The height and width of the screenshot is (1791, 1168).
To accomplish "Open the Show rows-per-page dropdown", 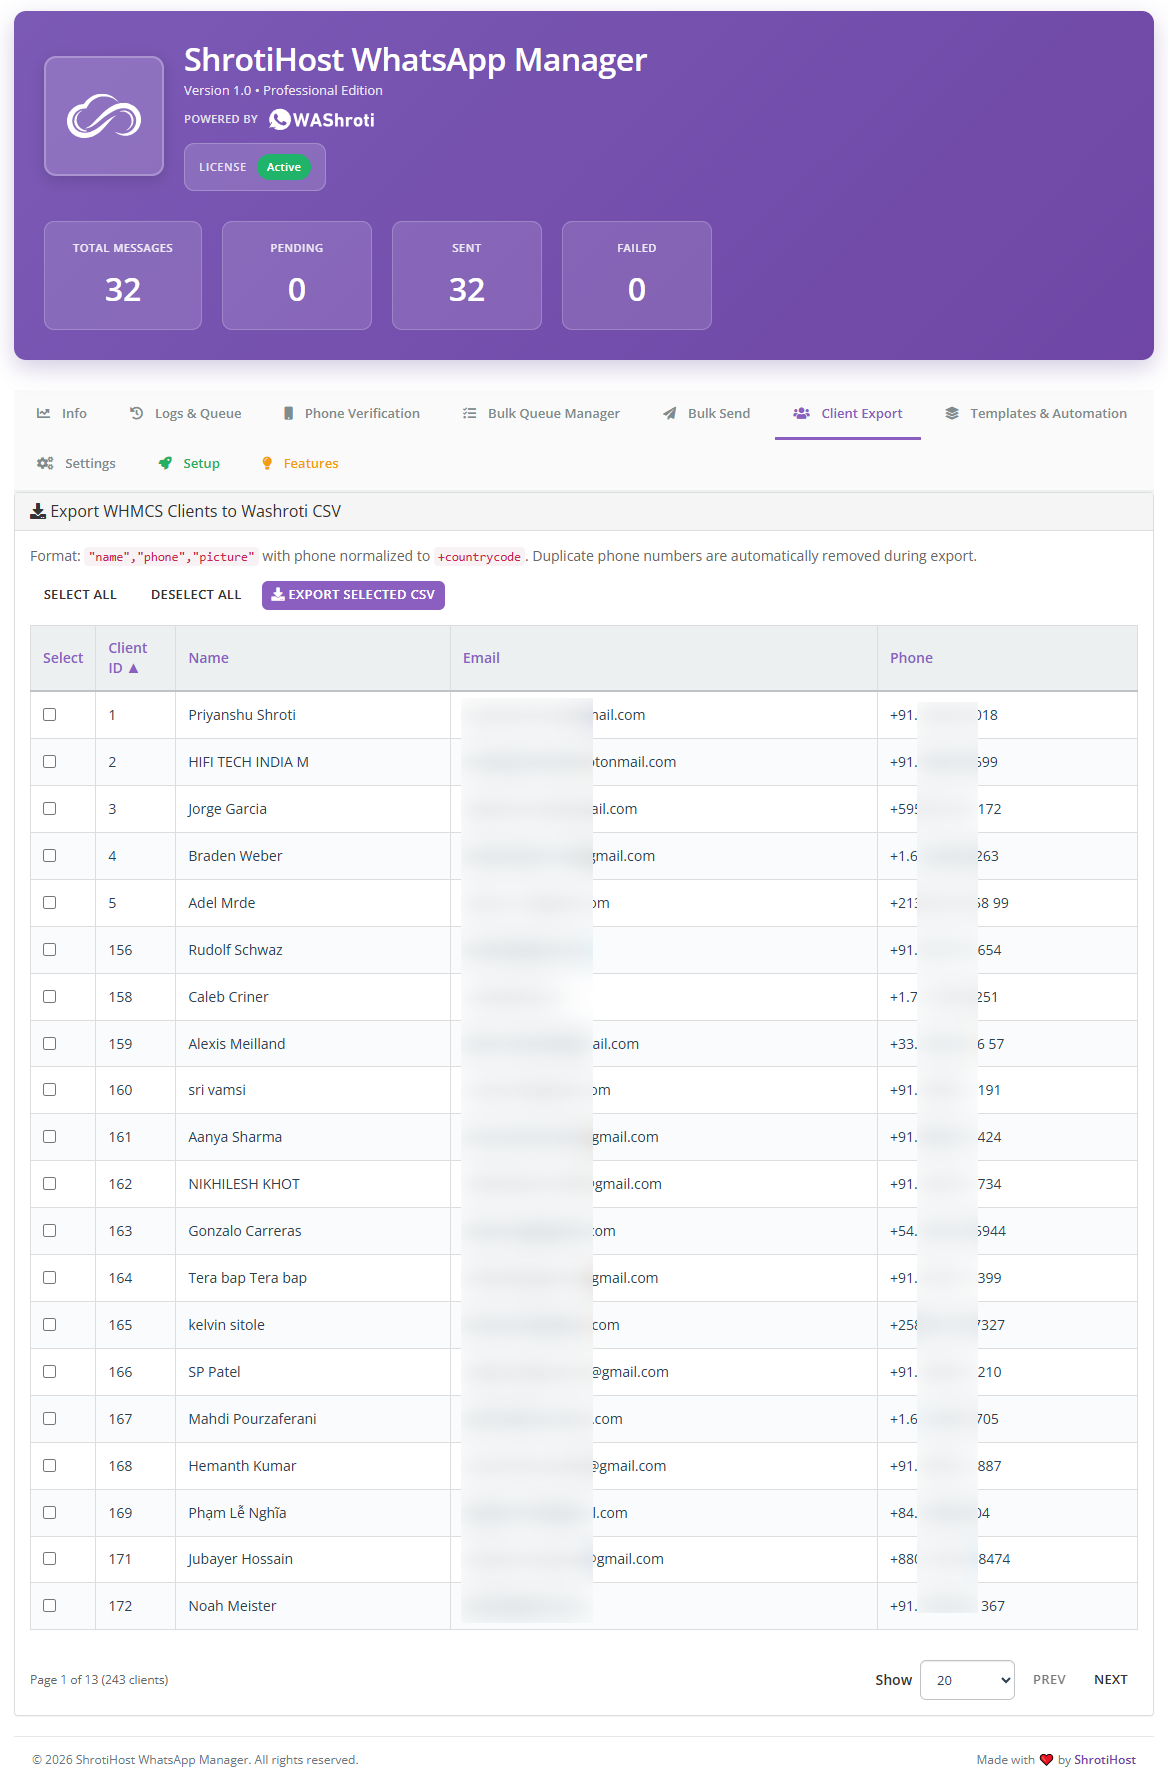I will [x=967, y=1680].
